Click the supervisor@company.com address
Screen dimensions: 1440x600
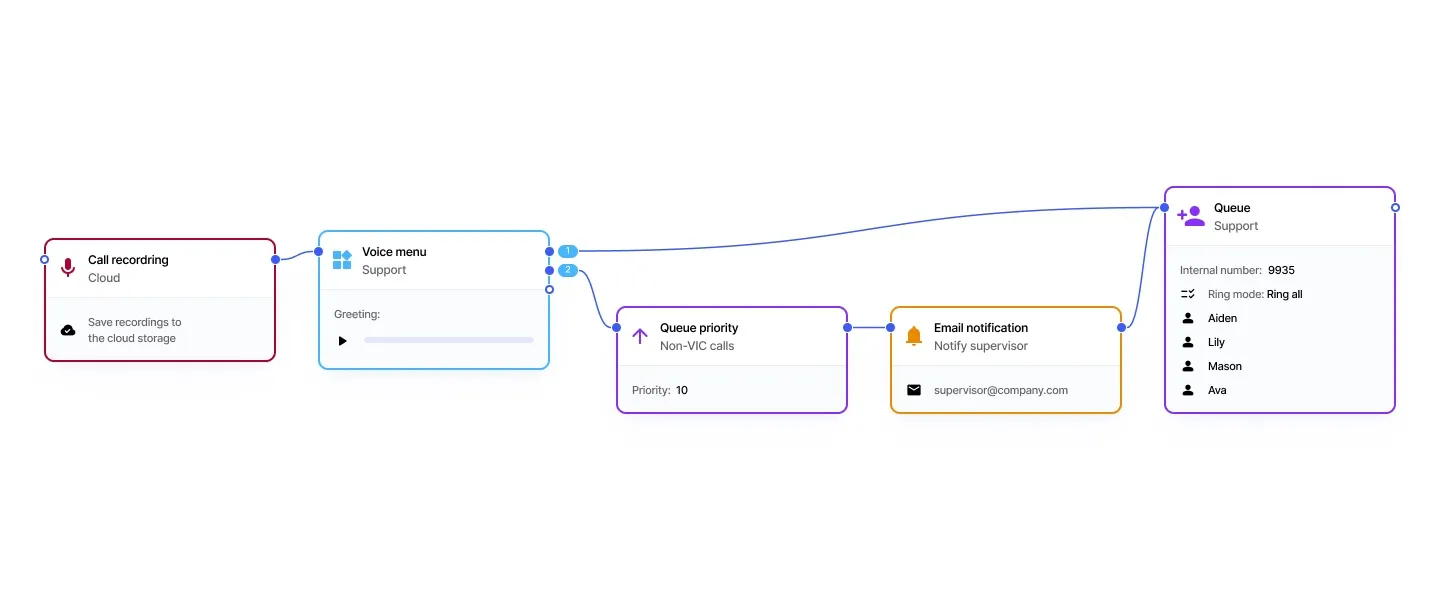[1001, 390]
